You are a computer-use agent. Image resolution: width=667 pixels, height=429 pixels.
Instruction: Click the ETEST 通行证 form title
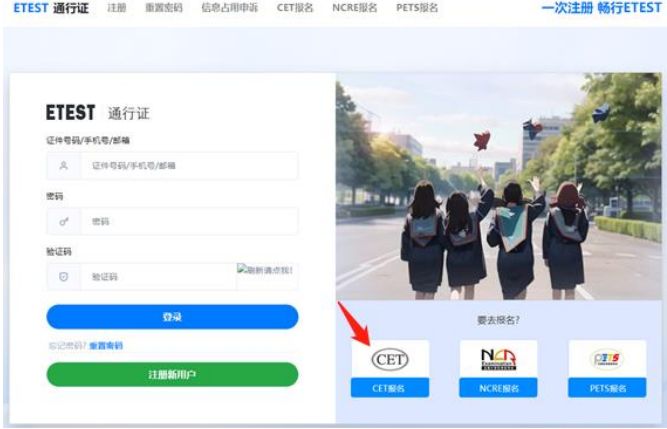point(98,113)
